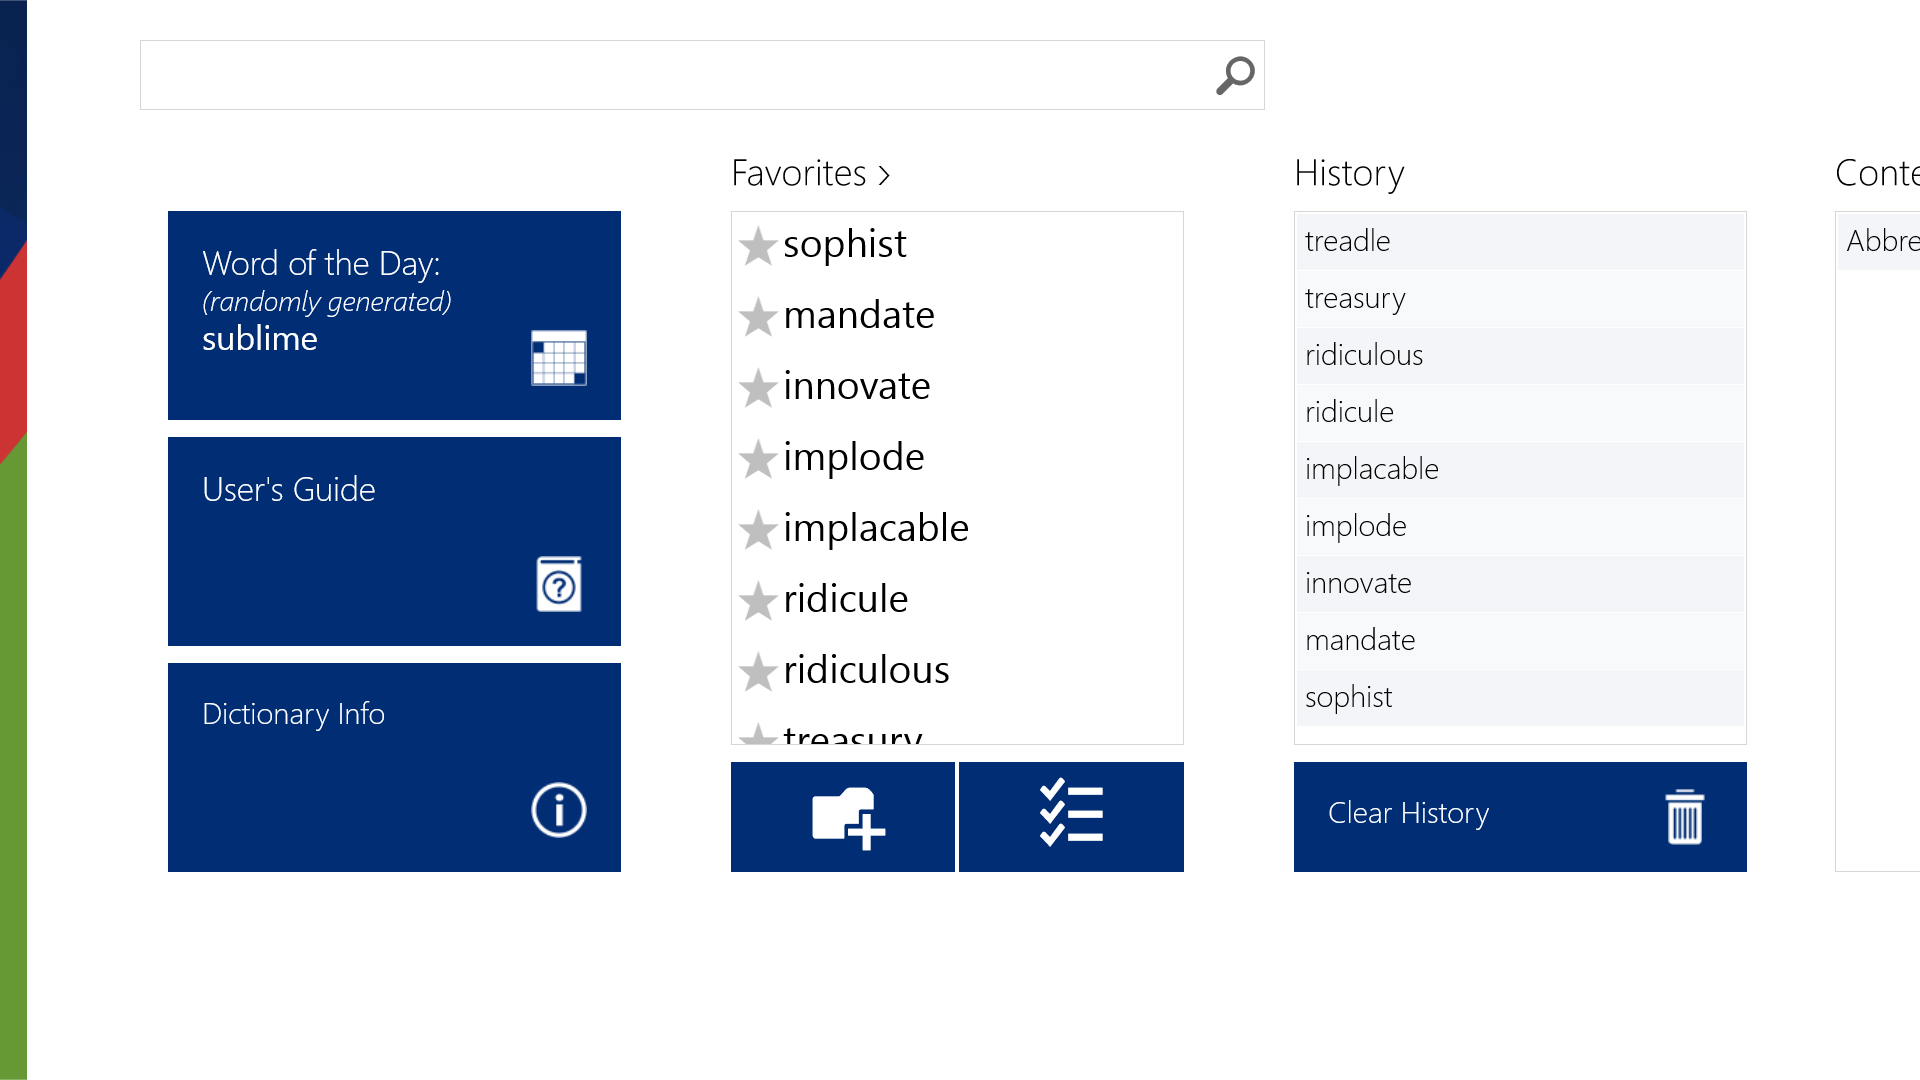Click the calendar icon on Word of the Day tile

[559, 358]
